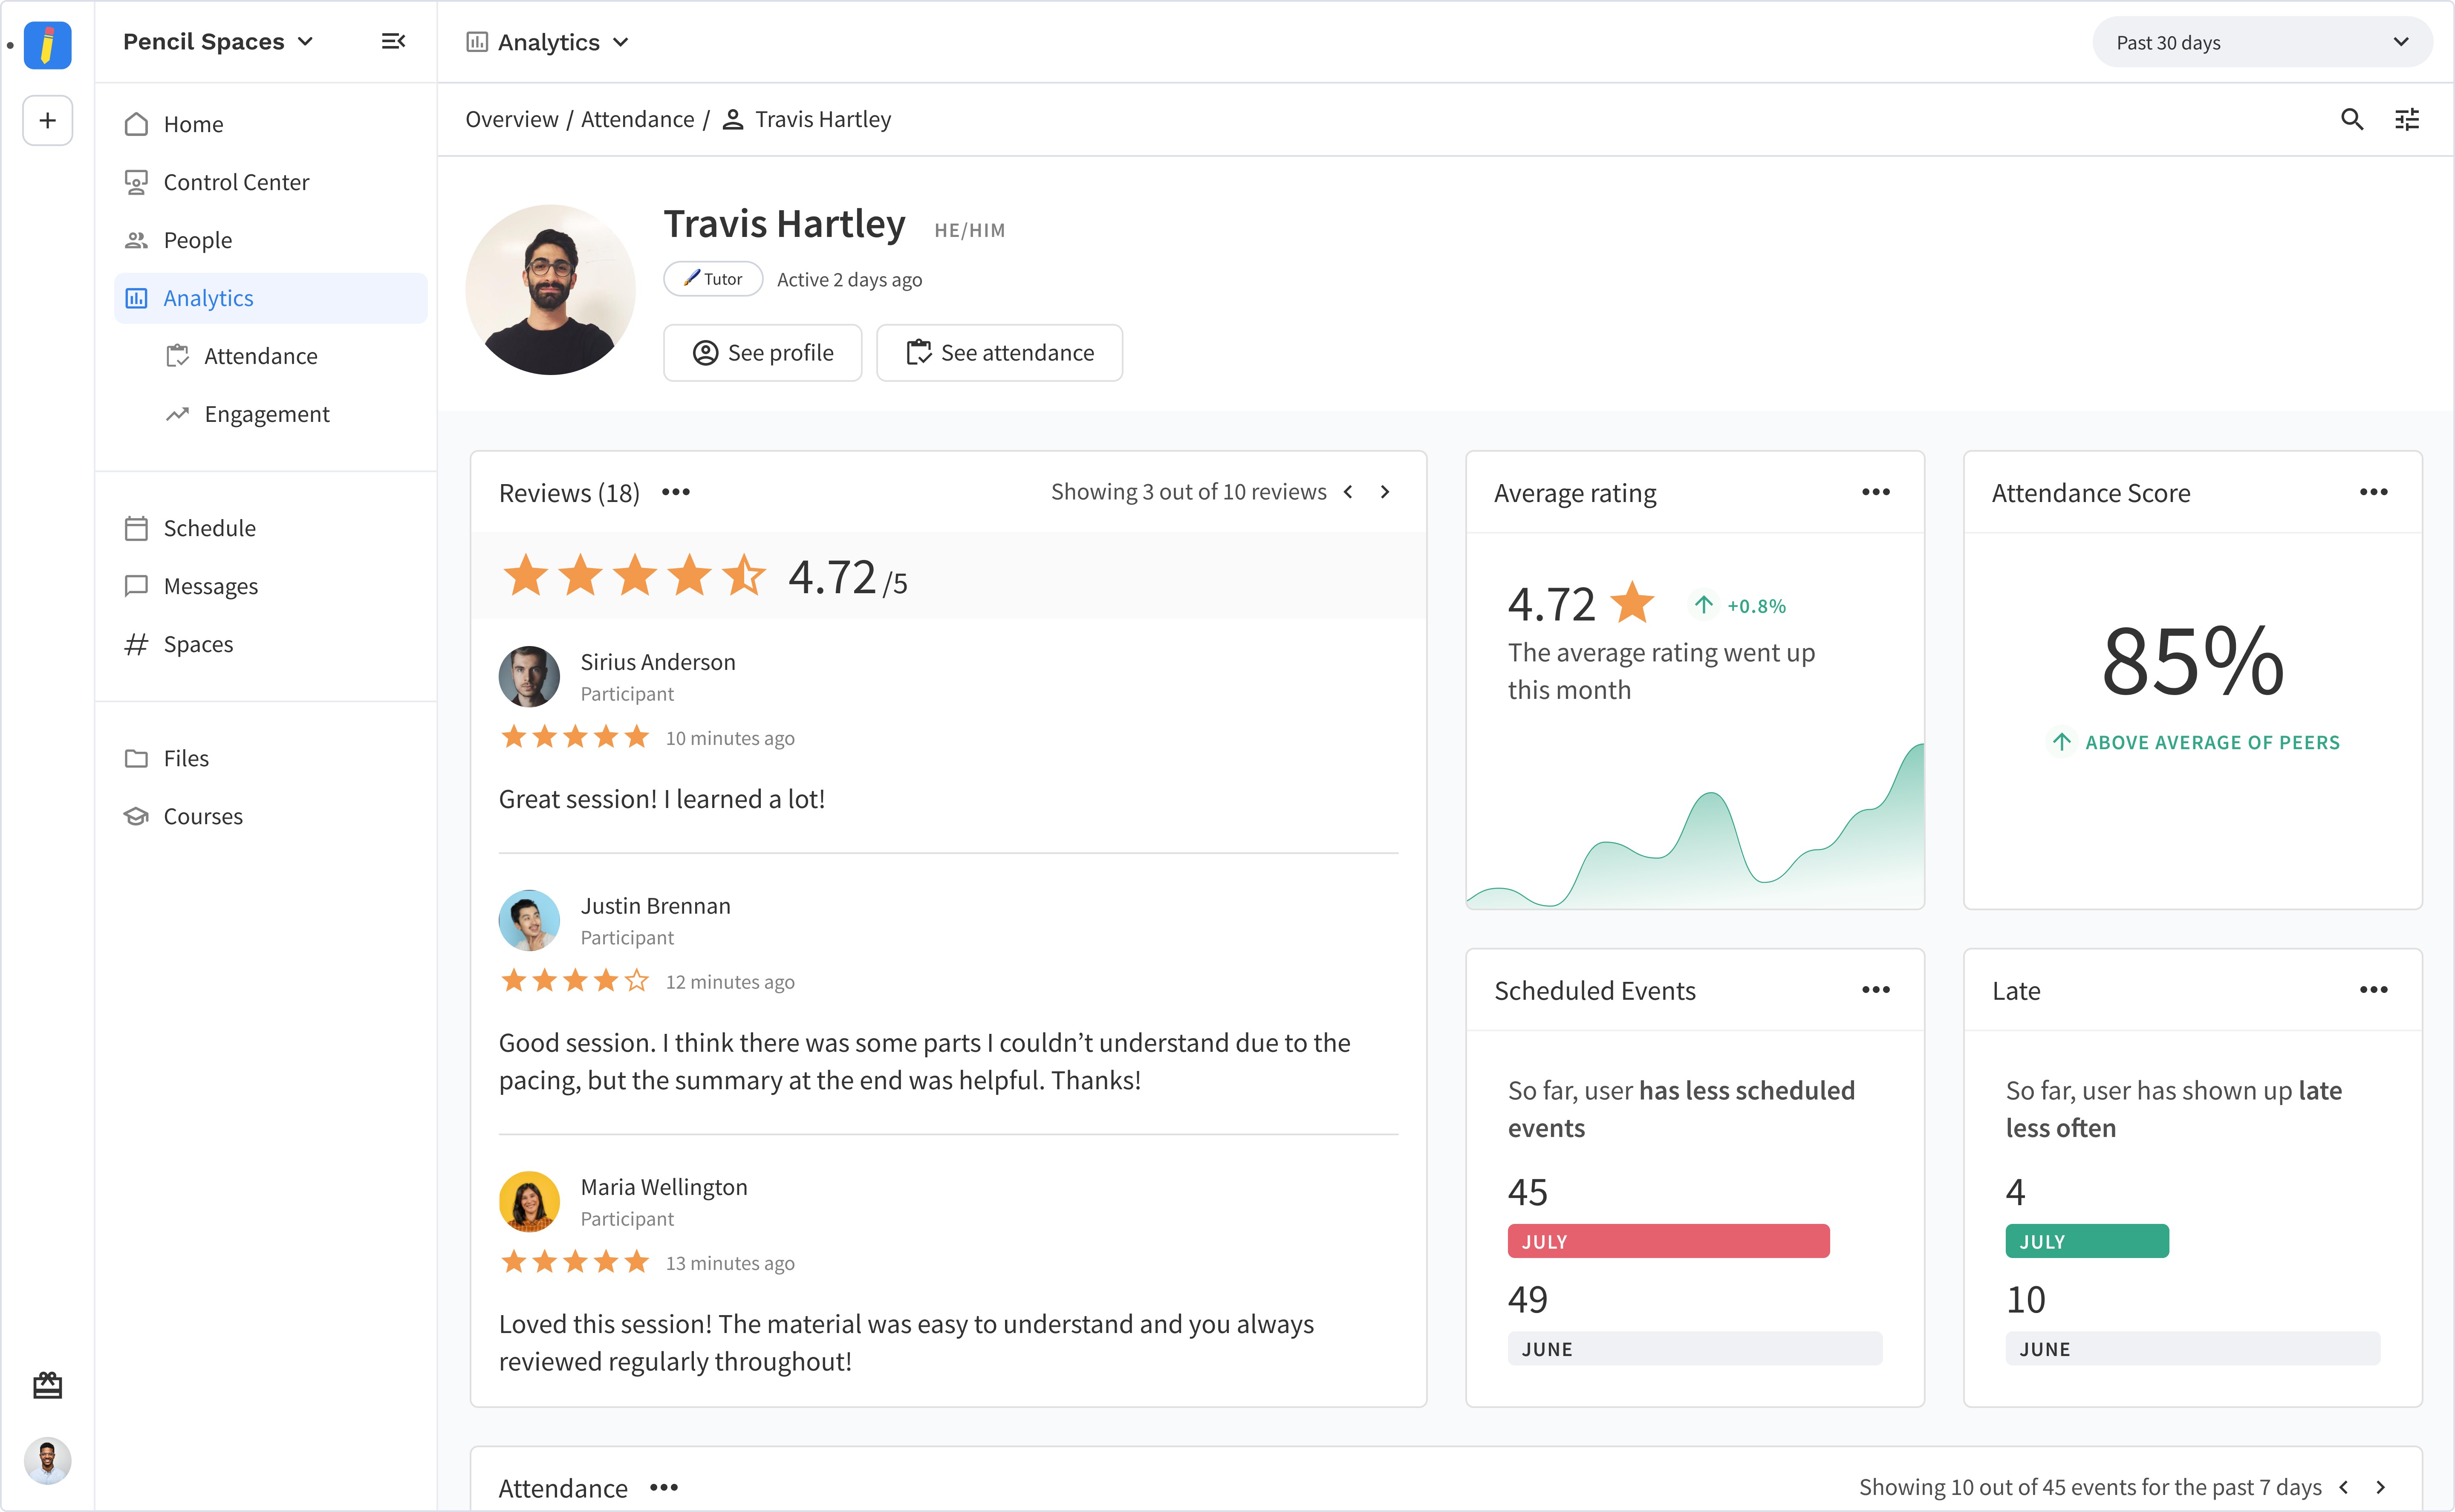Collapse the sidebar with the menu icon
2455x1512 pixels.
(393, 41)
